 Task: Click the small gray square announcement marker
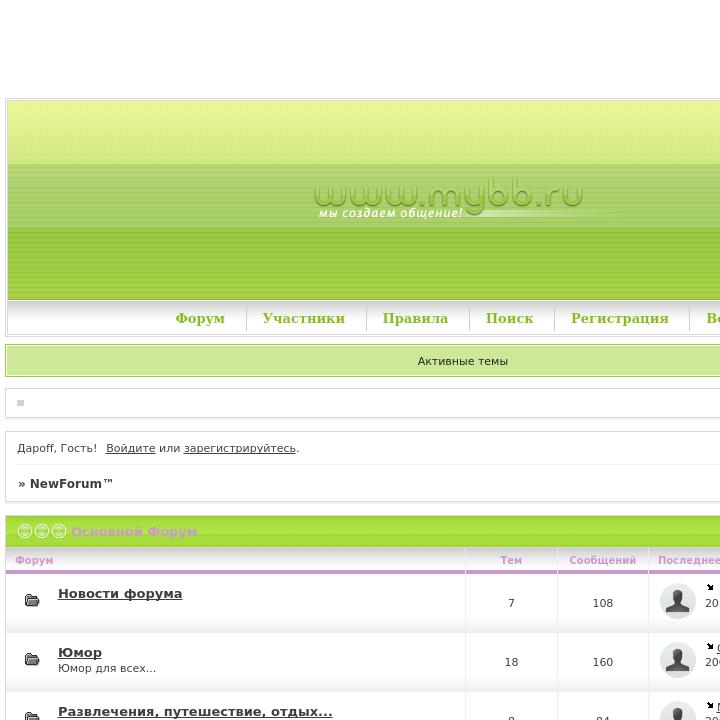click(20, 403)
